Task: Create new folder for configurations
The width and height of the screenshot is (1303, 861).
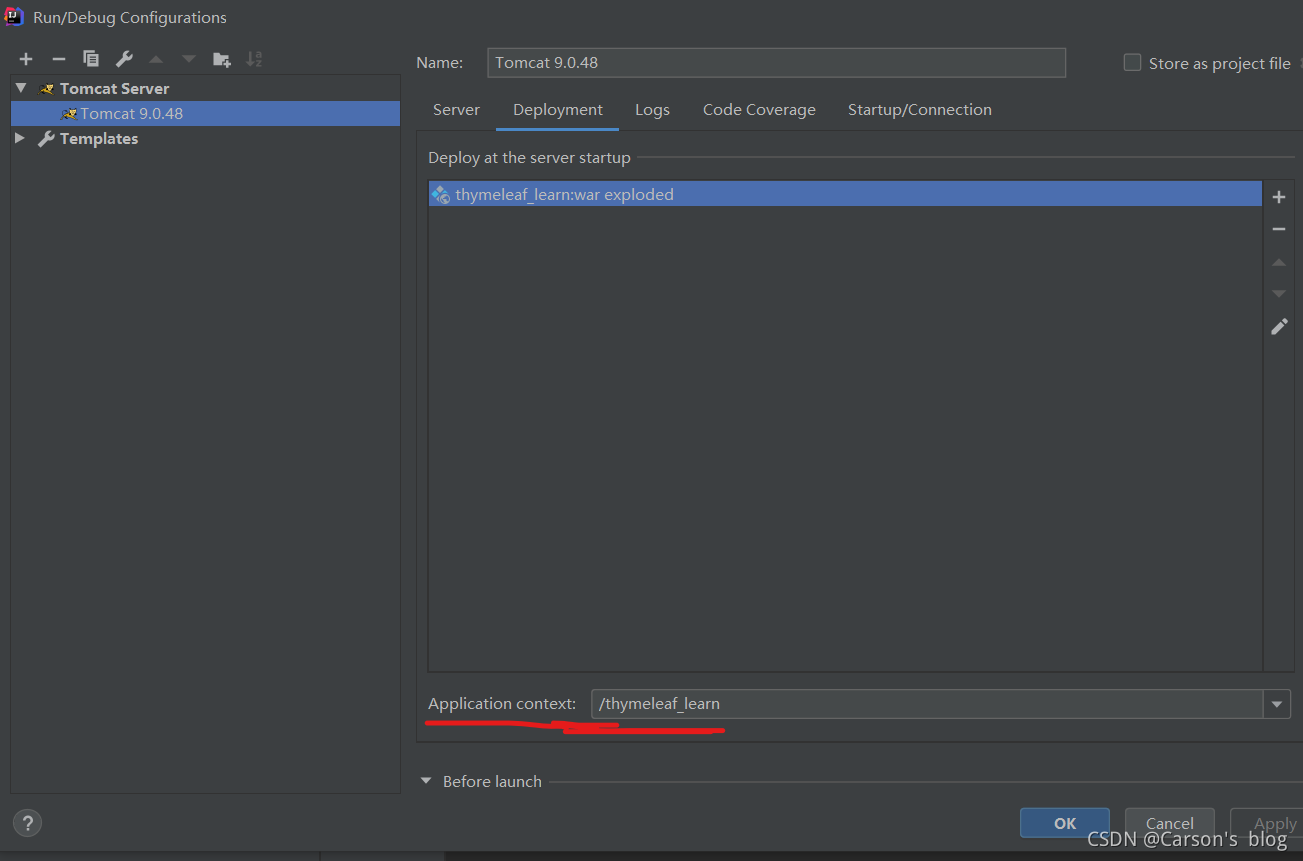Action: click(222, 59)
